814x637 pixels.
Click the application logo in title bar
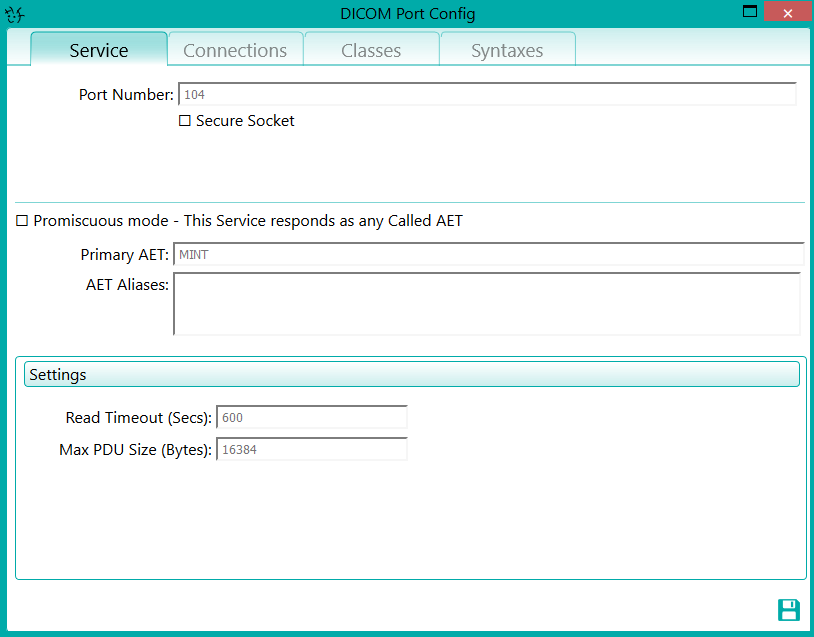click(15, 14)
